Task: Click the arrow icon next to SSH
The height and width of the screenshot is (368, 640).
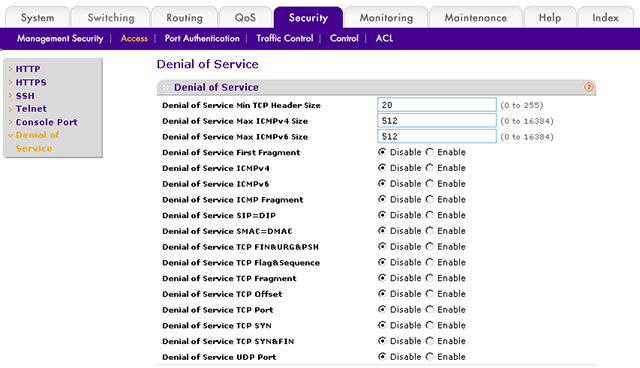Action: click(11, 95)
